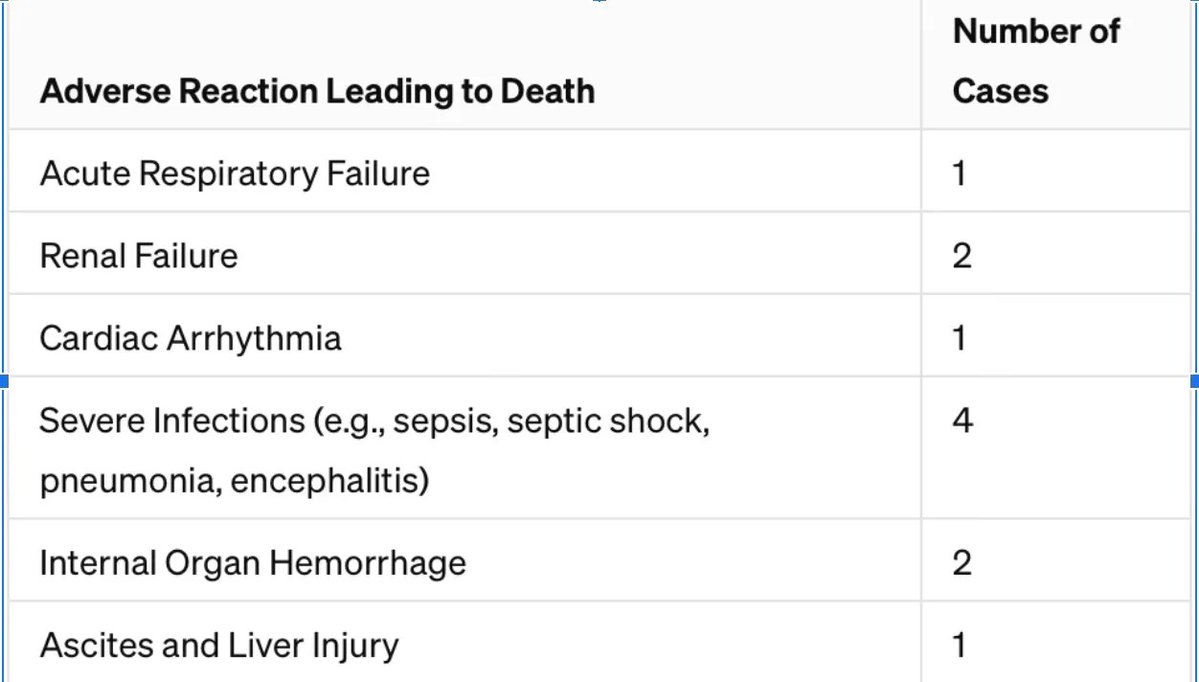This screenshot has height=682, width=1199.
Task: Select the case count for Cardiac Arrhythmia
Action: pos(960,338)
